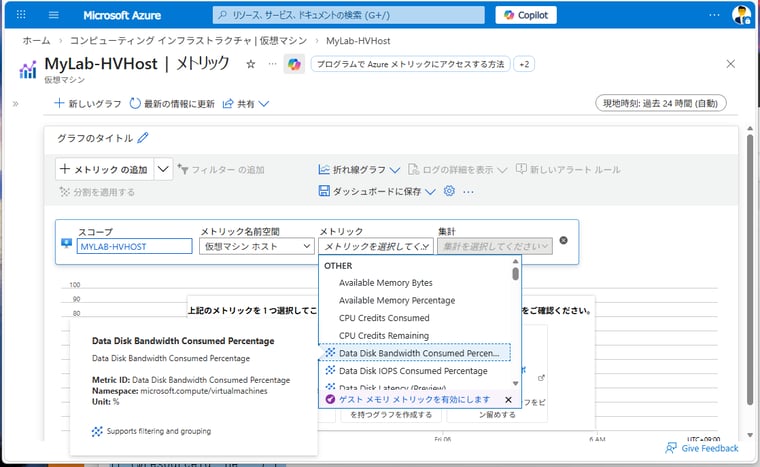The height and width of the screenshot is (467, 760).
Task: Click the purple icon in guest memory banner
Action: [330, 399]
